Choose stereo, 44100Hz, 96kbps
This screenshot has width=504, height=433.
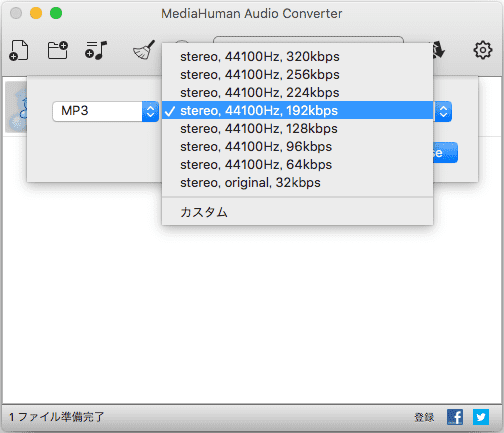[297, 146]
